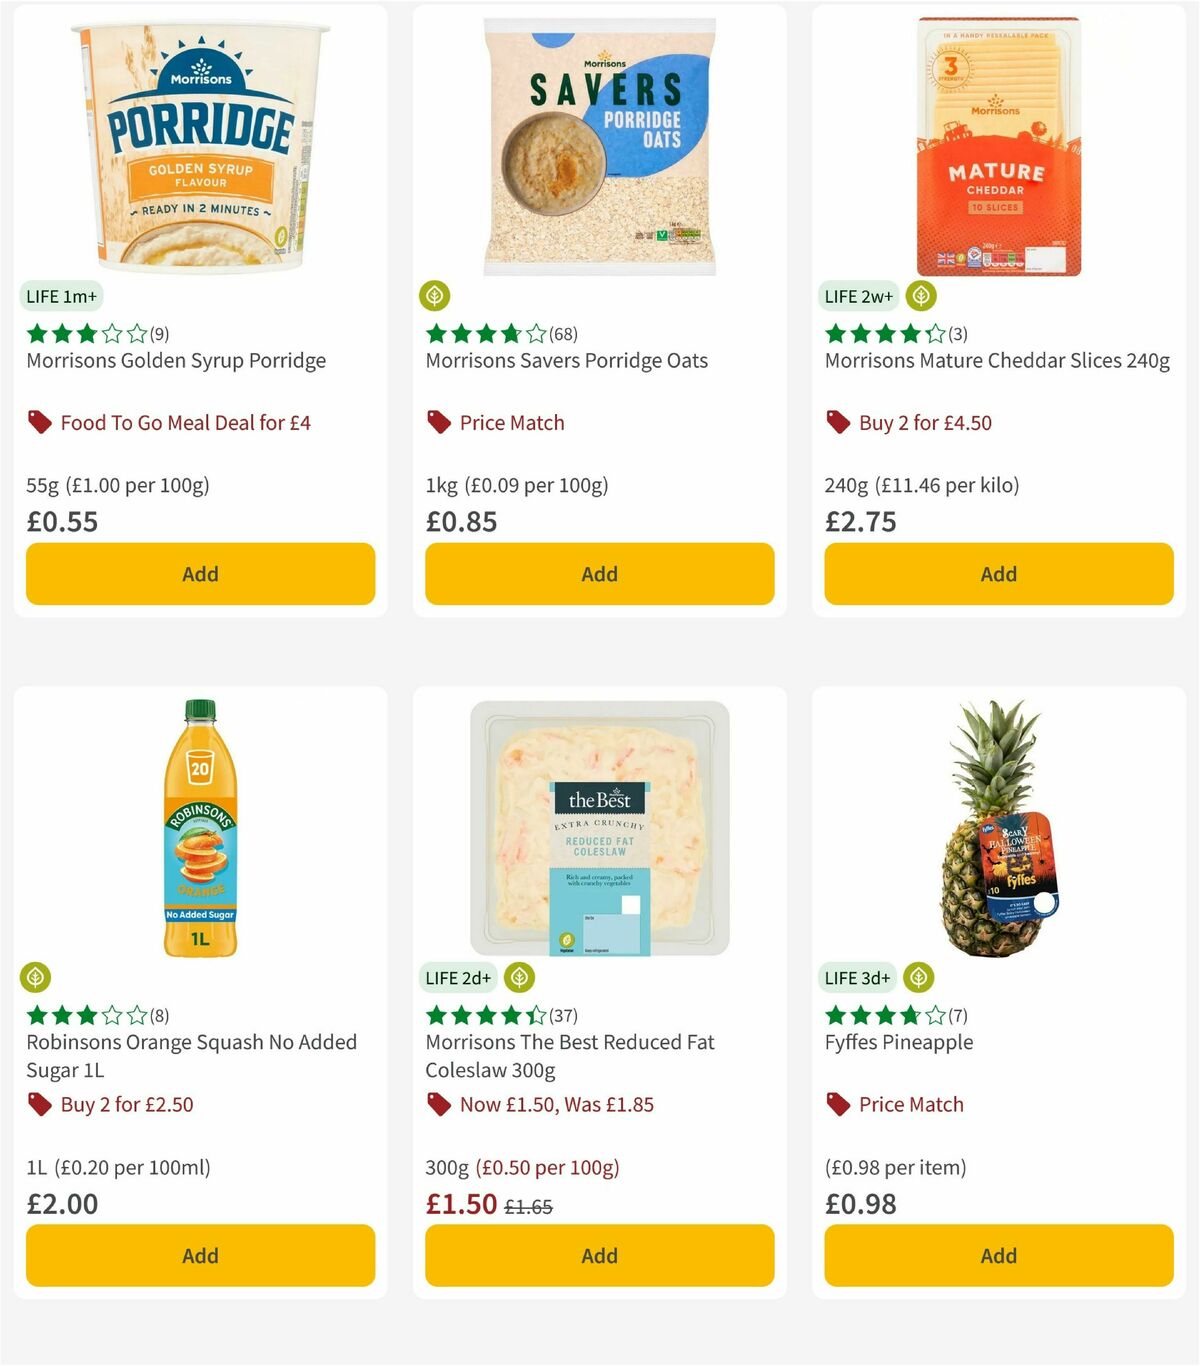
Task: Click the red tag icon beside Savers Porridge Oats Price Match
Action: (438, 422)
